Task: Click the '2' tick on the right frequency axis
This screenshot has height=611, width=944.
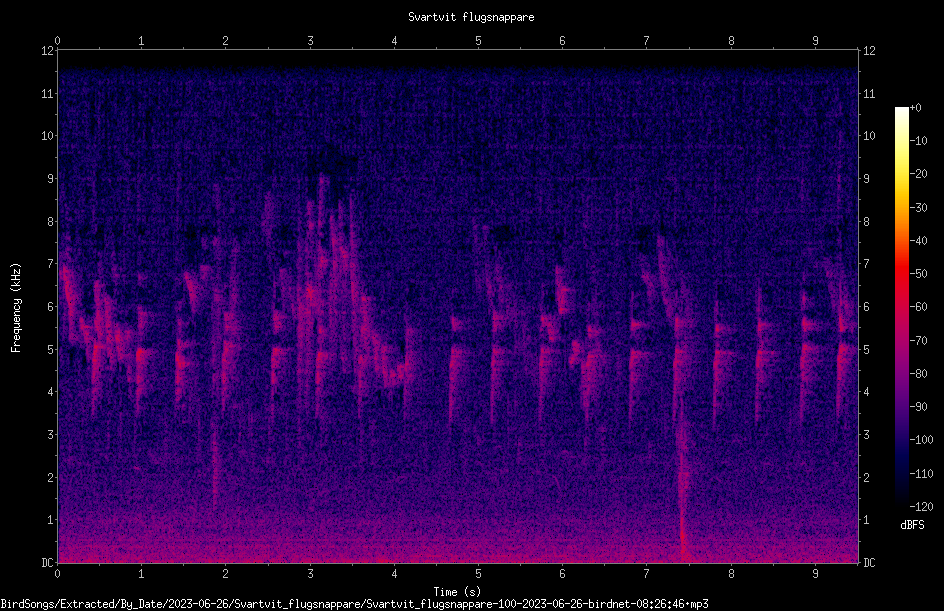Action: [x=866, y=477]
